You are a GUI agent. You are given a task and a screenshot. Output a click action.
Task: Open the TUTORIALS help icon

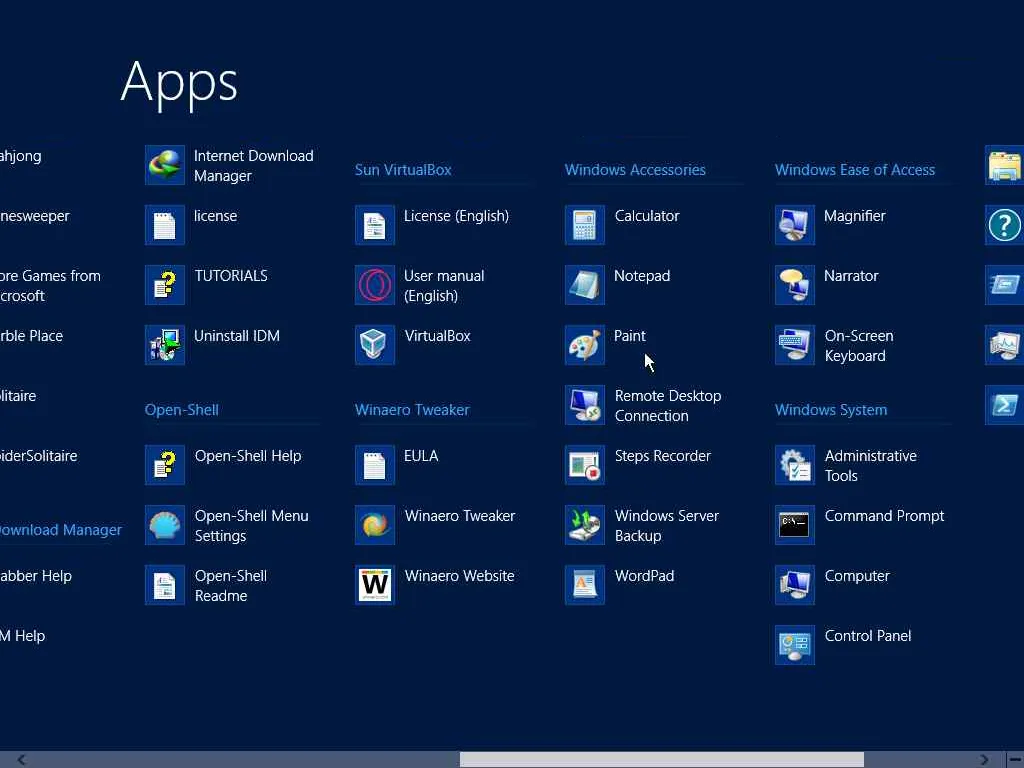coord(165,285)
